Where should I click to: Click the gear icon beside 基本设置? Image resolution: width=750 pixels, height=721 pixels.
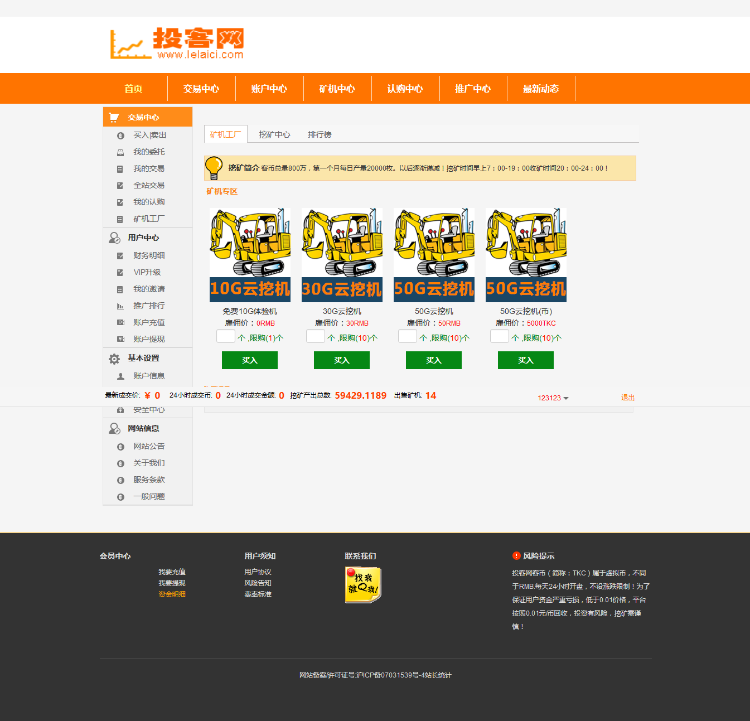point(114,358)
